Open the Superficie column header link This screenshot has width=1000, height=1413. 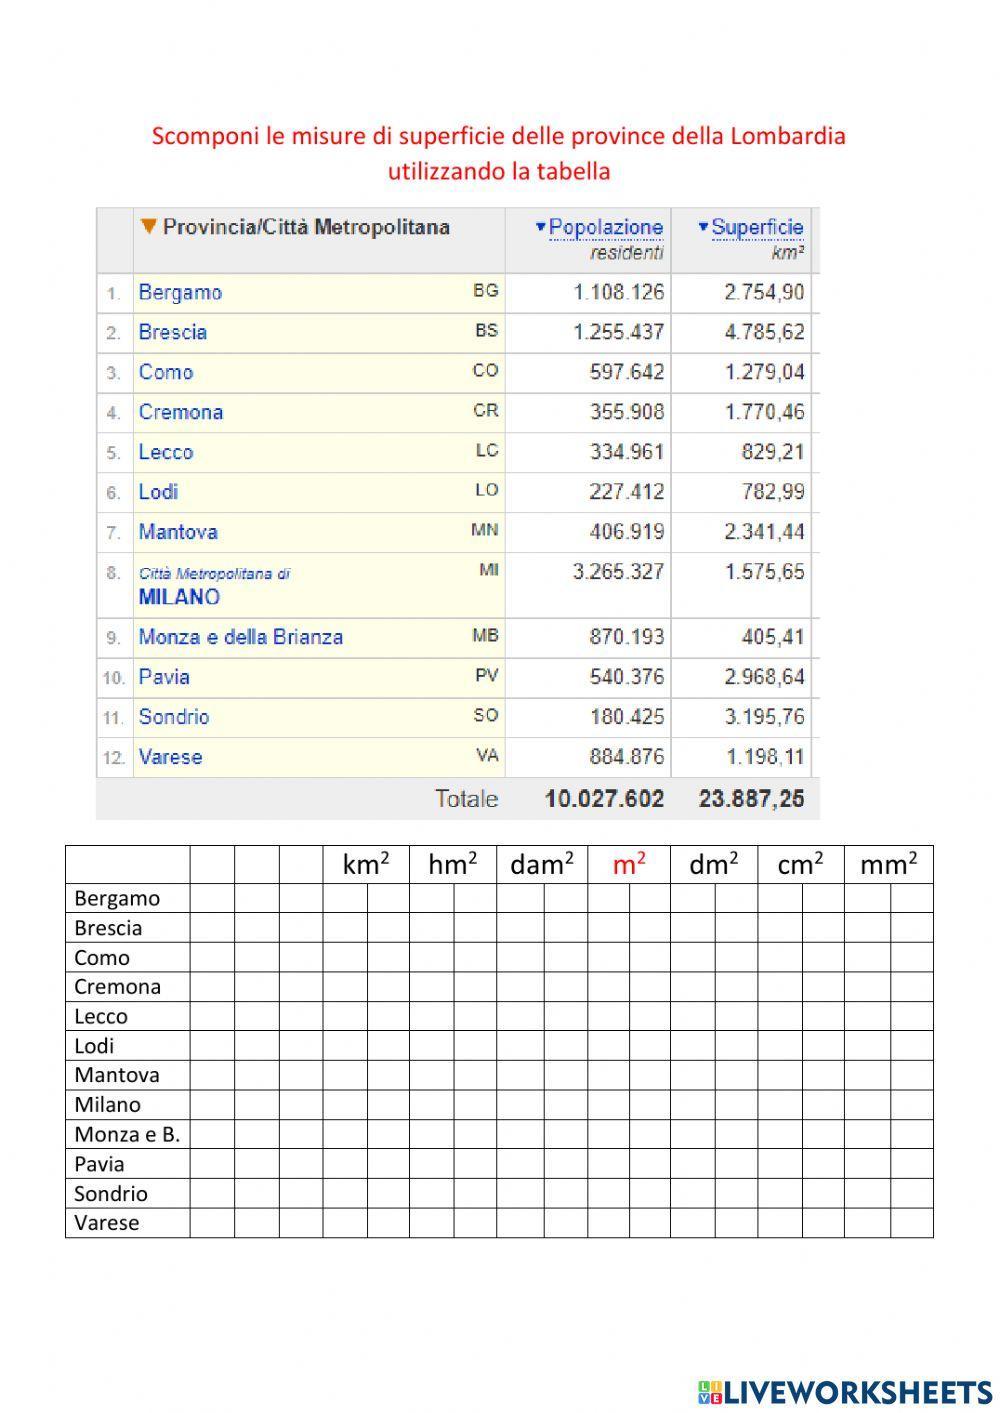tap(757, 227)
